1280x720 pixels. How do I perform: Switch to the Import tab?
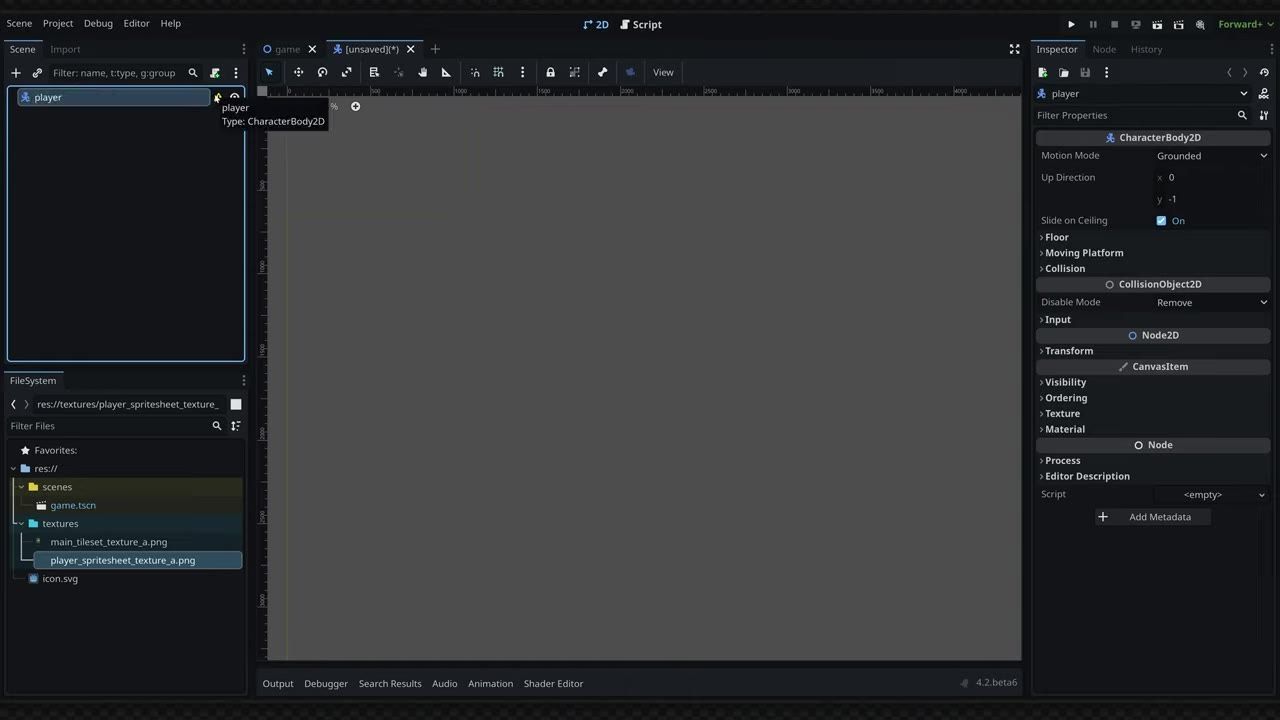[65, 49]
